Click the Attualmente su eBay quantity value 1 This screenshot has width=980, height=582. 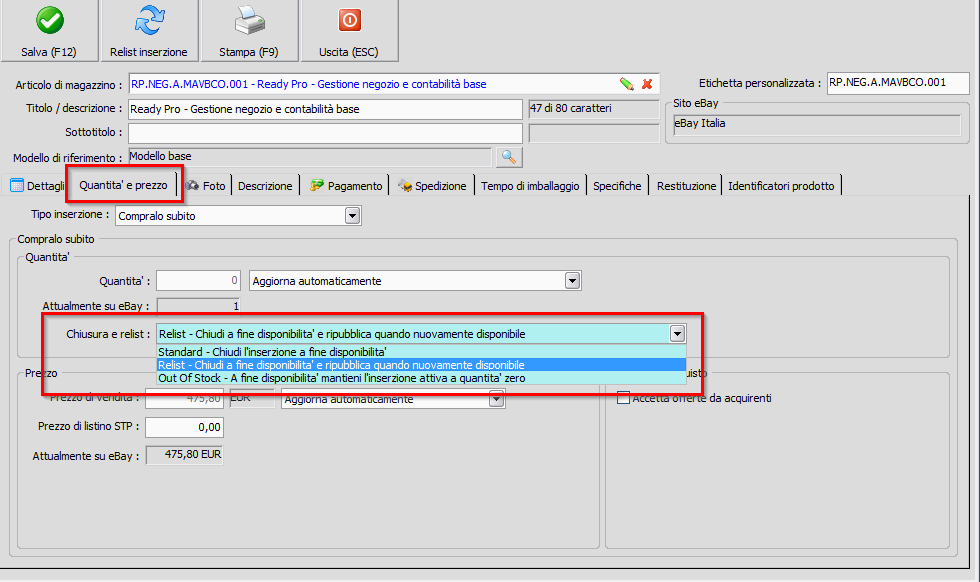[x=198, y=306]
